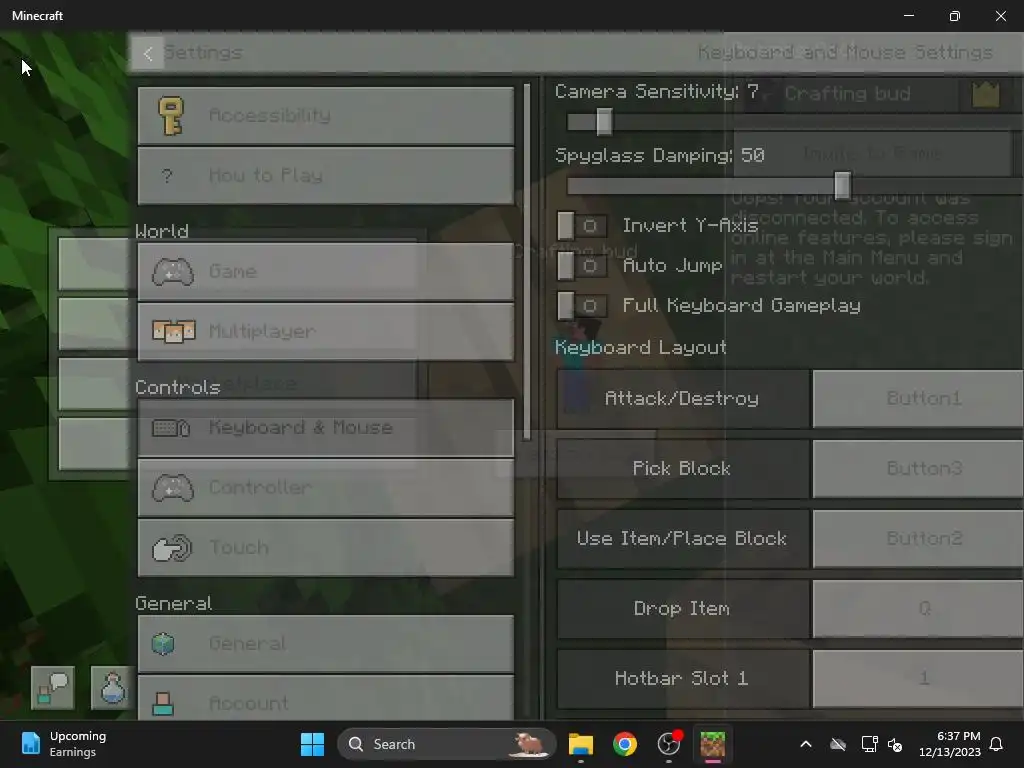Click the taskbar Search box
Image resolution: width=1024 pixels, height=768 pixels.
pyautogui.click(x=447, y=744)
